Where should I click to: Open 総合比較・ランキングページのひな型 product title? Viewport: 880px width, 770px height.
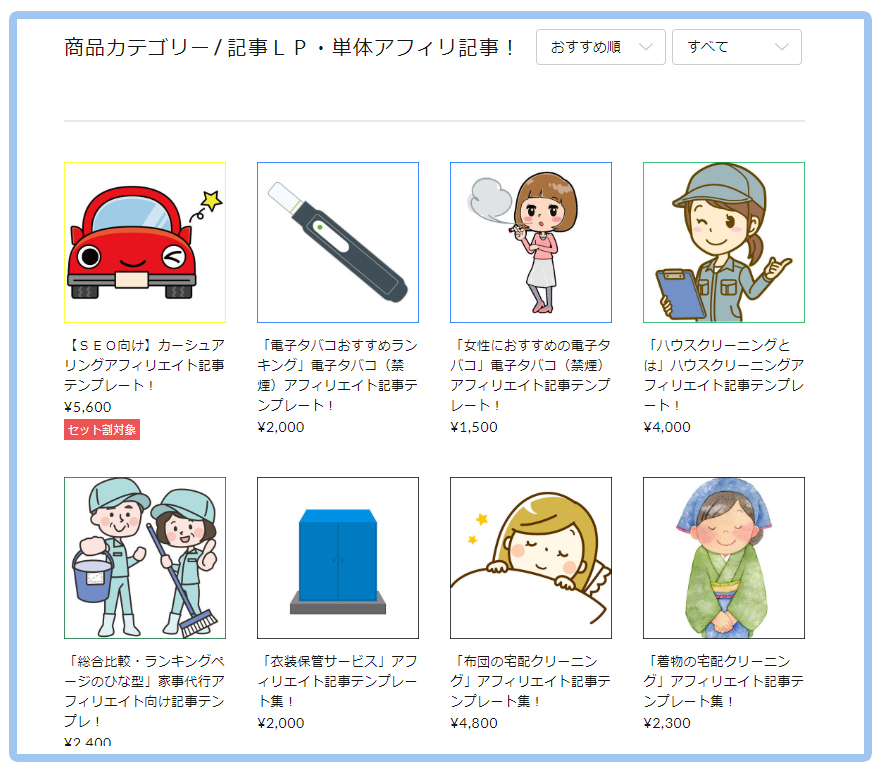pyautogui.click(x=145, y=691)
